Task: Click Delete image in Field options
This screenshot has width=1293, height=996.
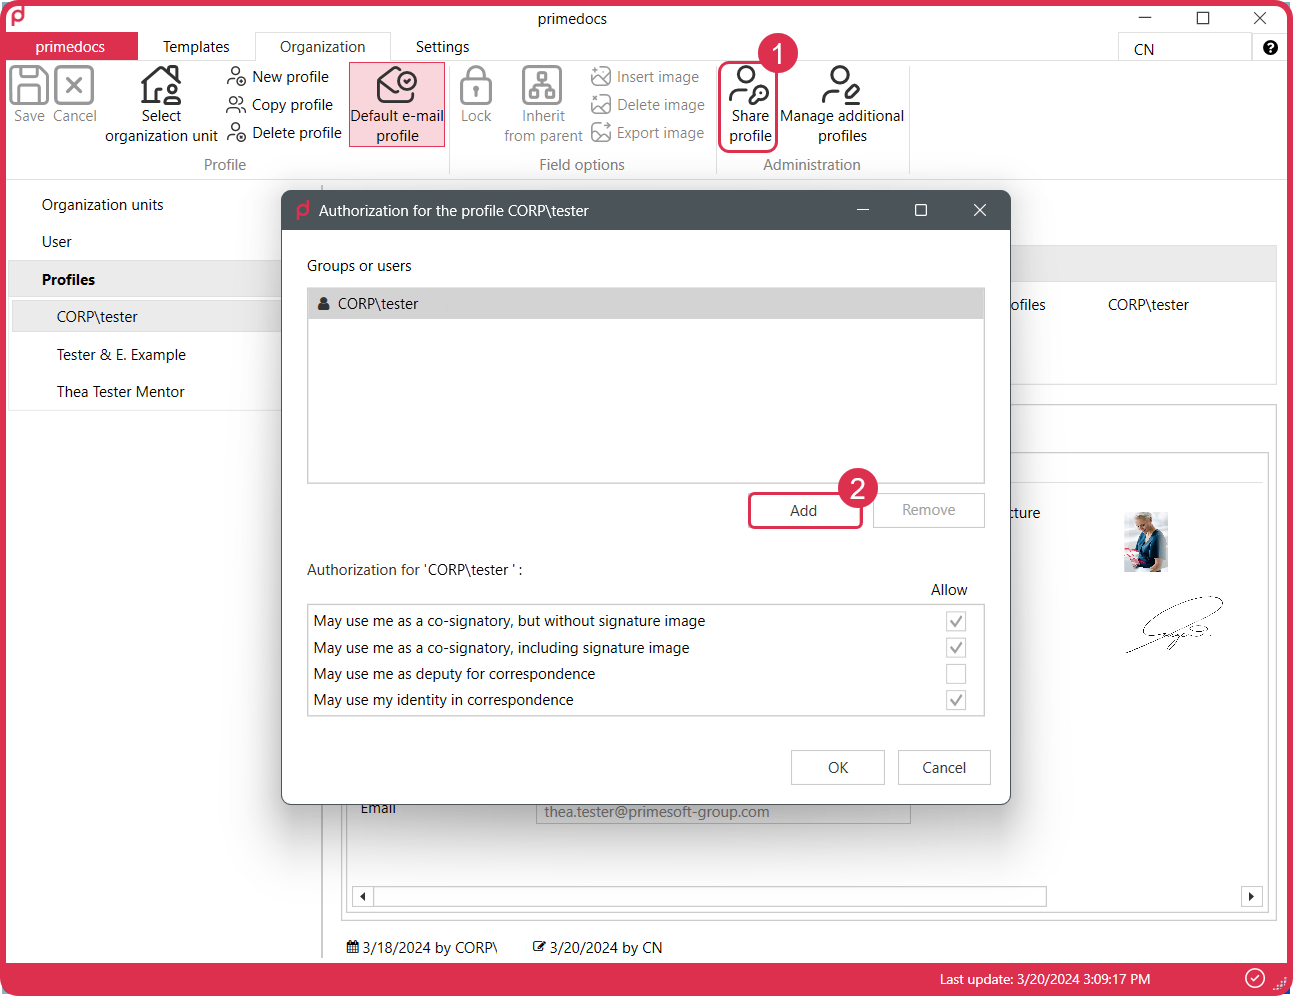Action: 648,105
